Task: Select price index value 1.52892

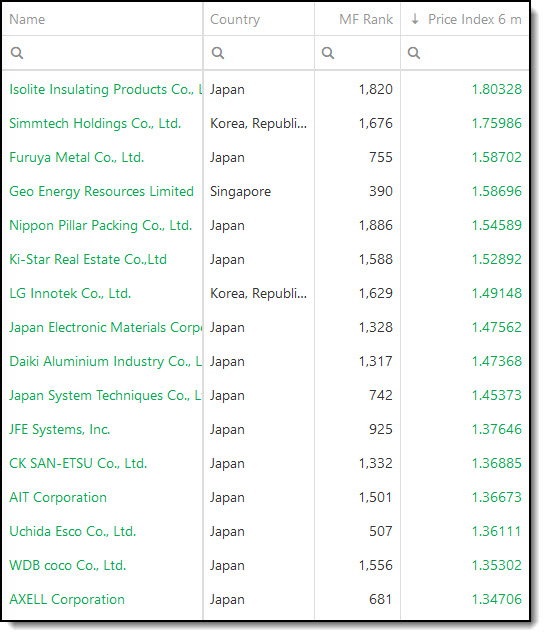Action: point(497,260)
